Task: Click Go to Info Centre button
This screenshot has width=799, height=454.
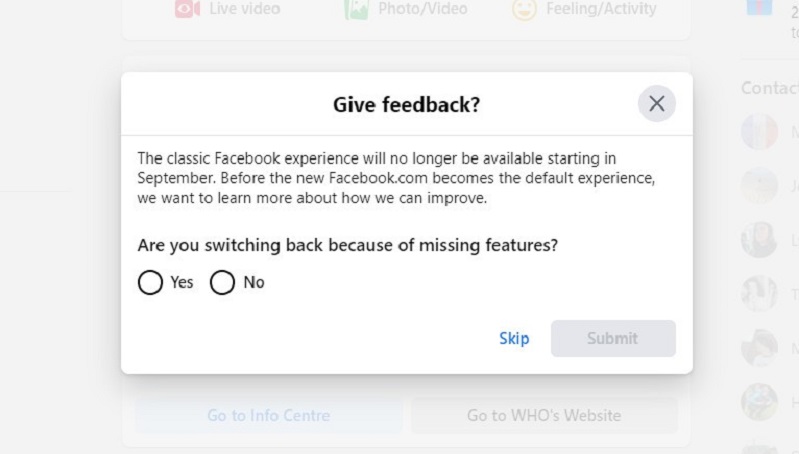Action: [x=268, y=415]
